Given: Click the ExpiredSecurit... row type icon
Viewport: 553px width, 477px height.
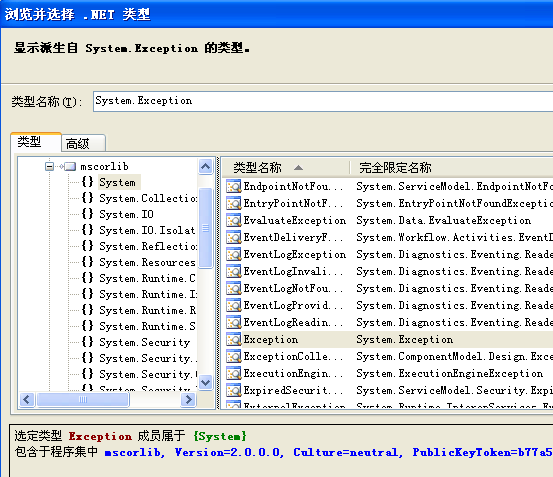Looking at the screenshot, I should (x=233, y=390).
